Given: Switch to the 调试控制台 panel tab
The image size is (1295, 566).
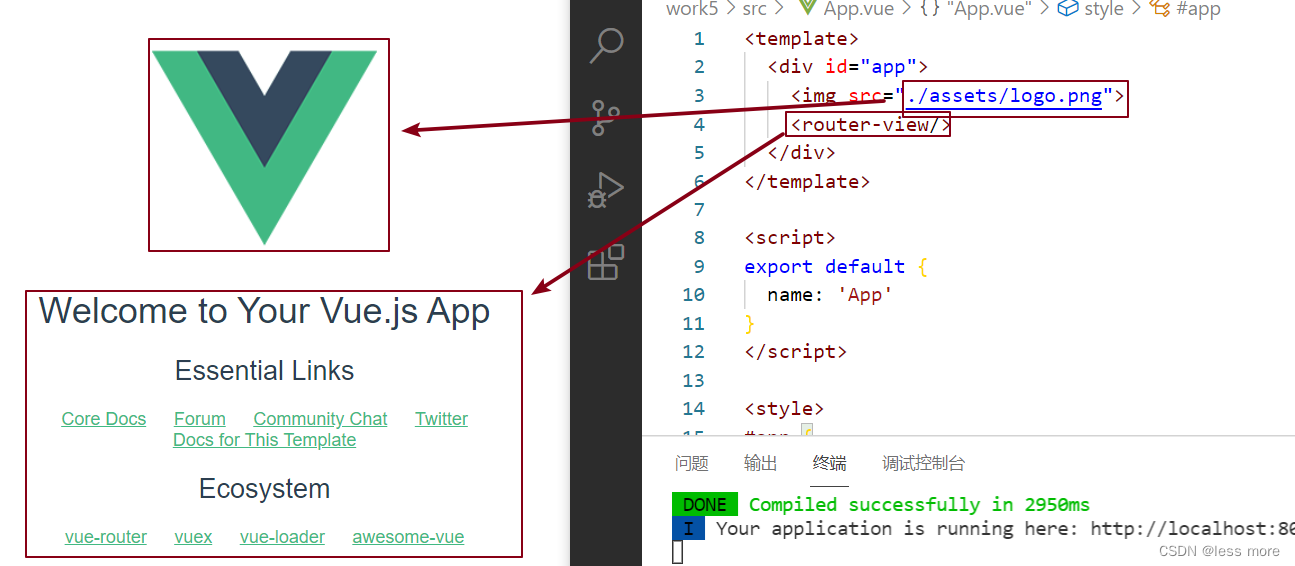Looking at the screenshot, I should click(923, 463).
